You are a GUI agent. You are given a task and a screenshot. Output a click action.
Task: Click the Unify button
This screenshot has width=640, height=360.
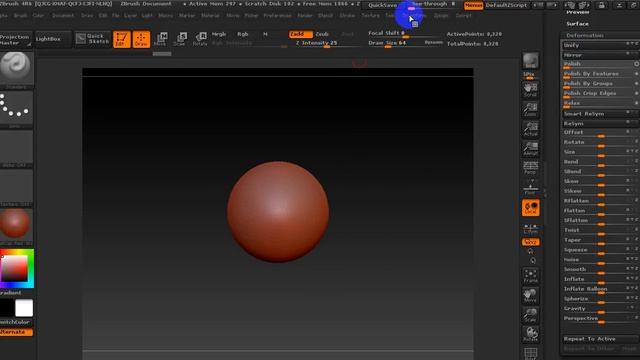[600, 45]
